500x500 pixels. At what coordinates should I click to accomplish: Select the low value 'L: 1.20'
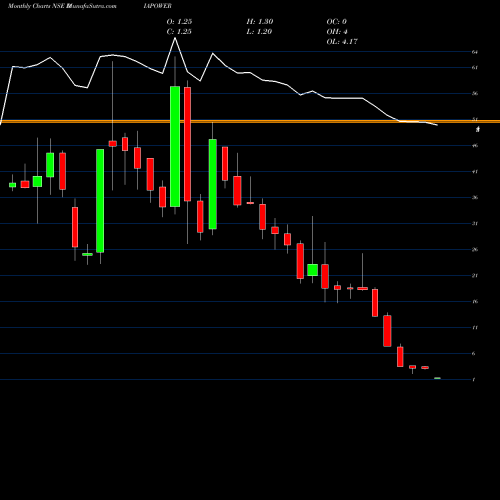(x=259, y=32)
